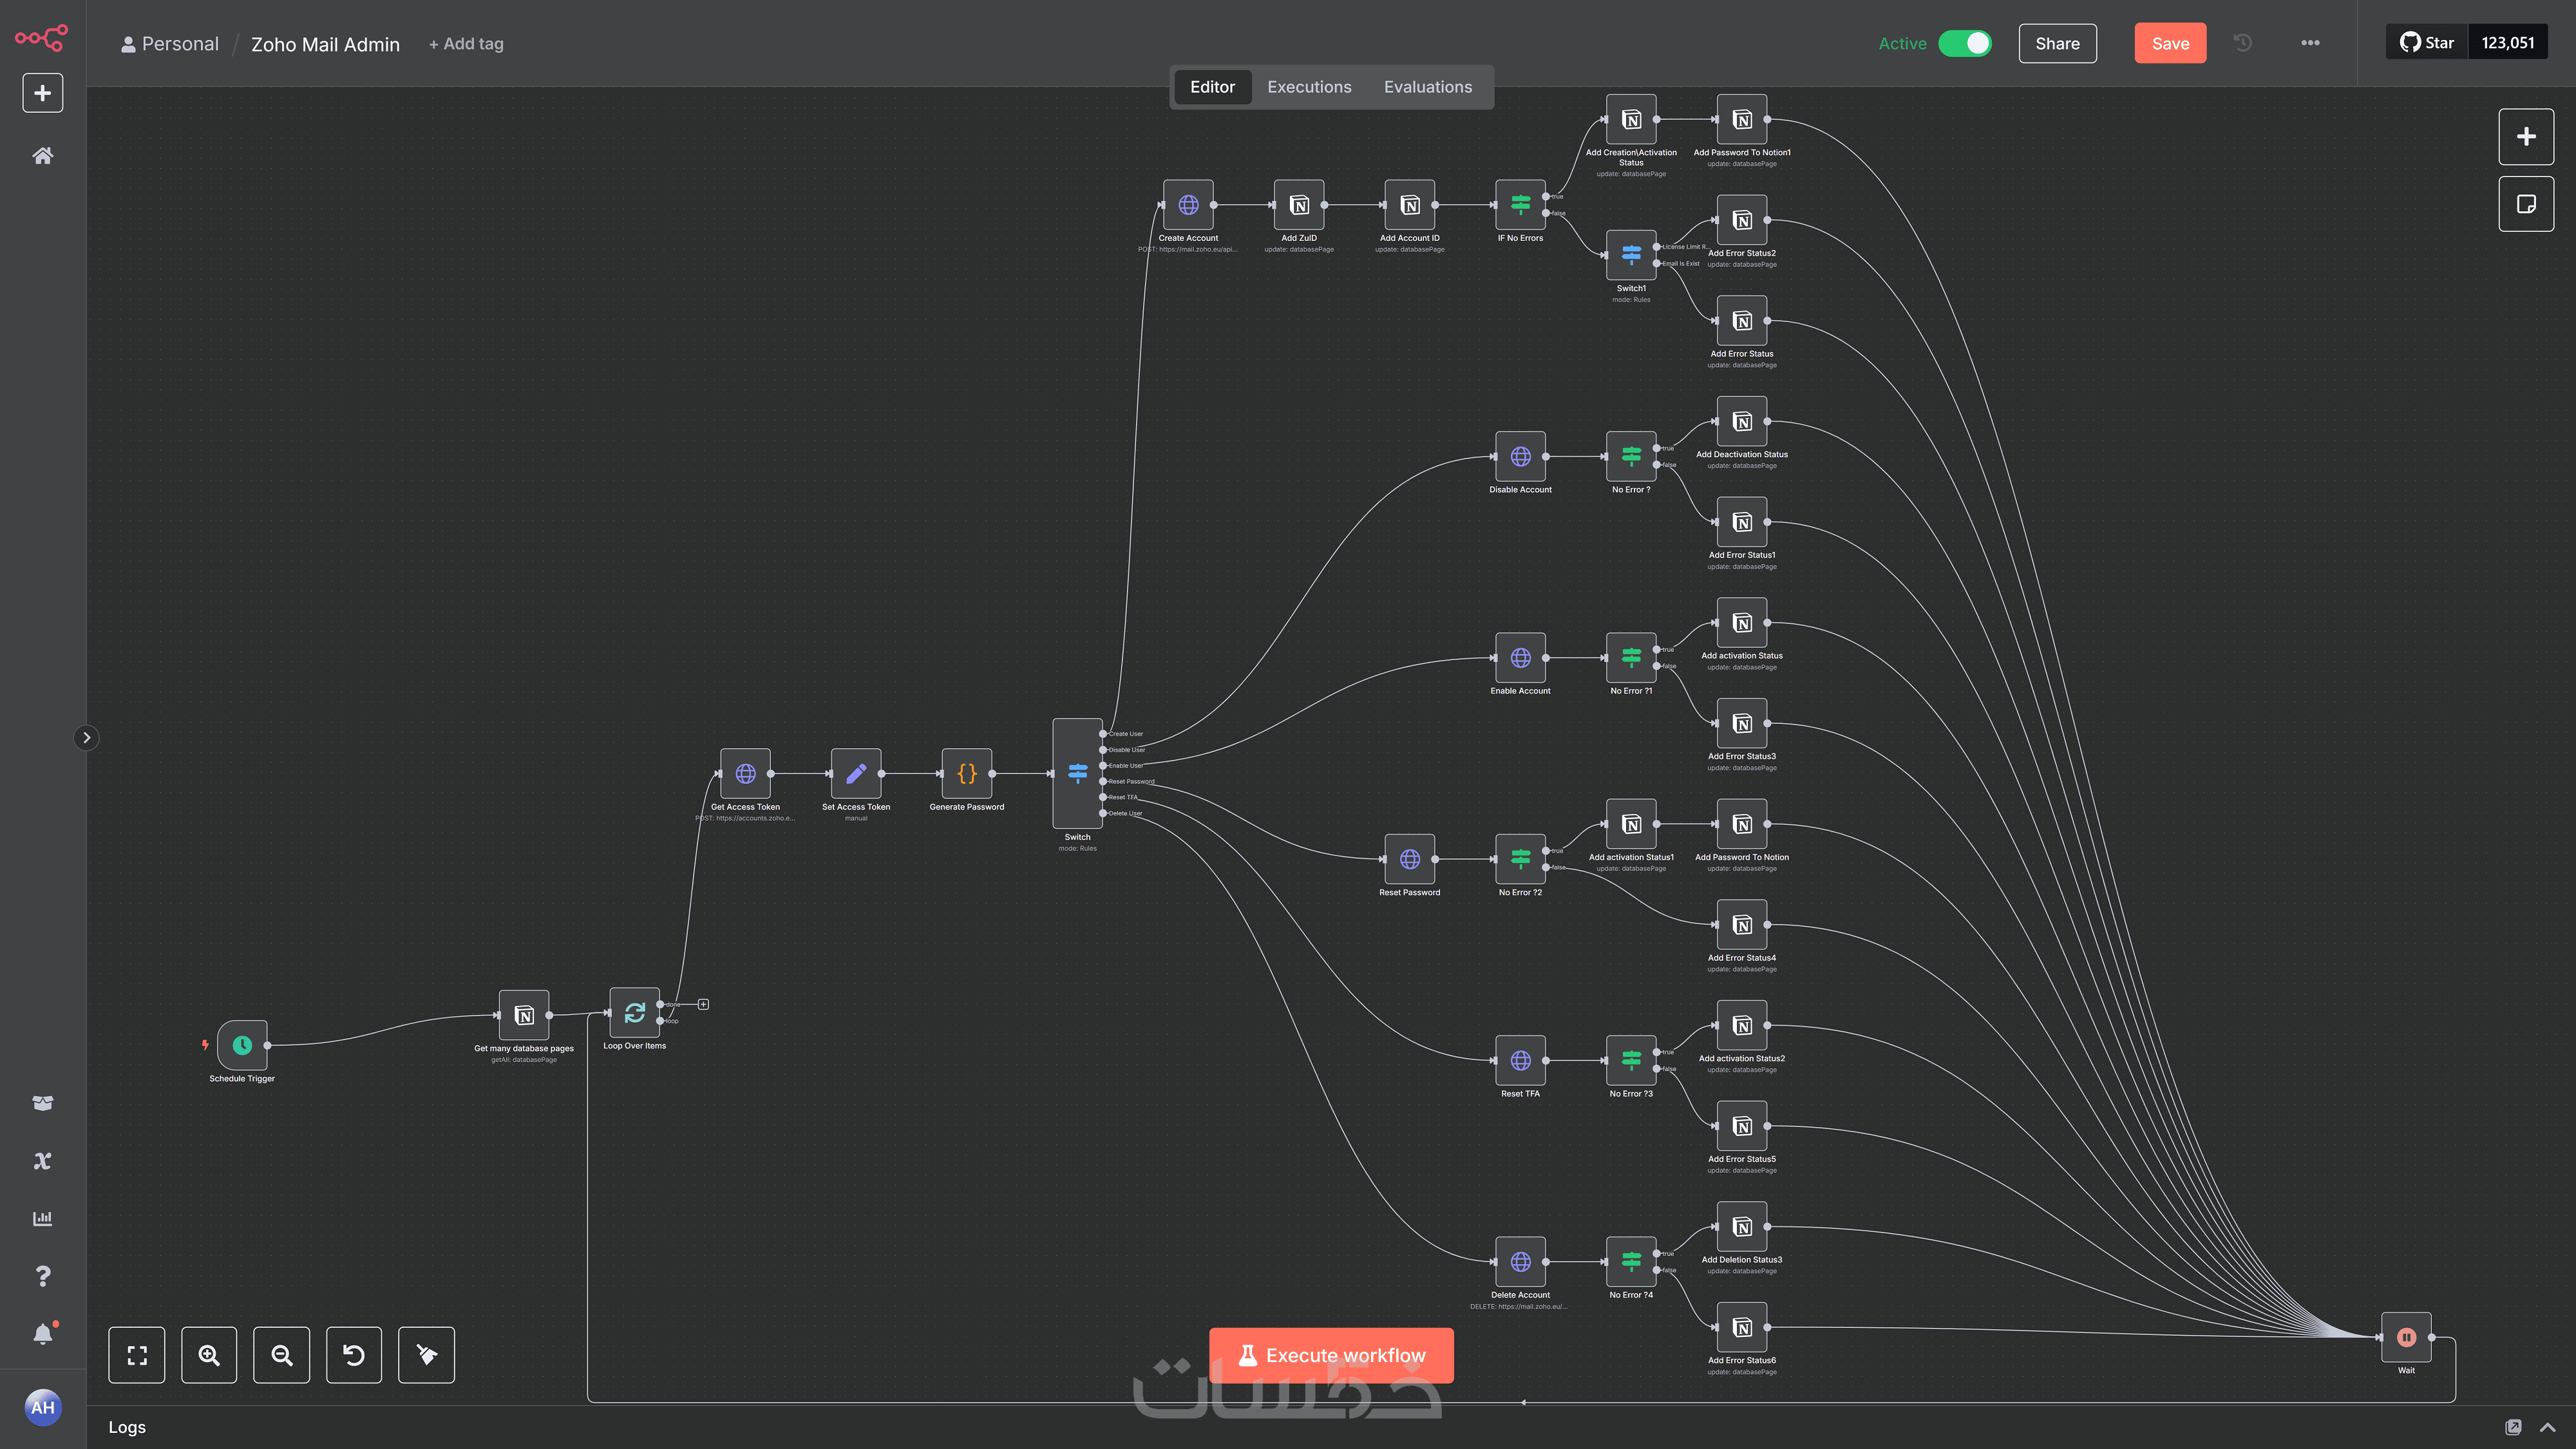This screenshot has width=2576, height=1449.
Task: Open workflow history icon
Action: [x=2243, y=43]
